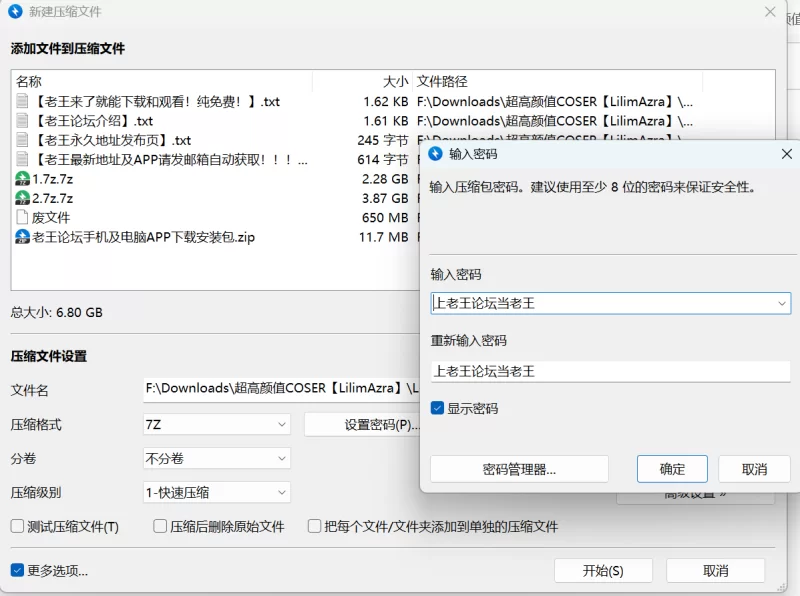Click the 1.7z.7z archive file icon
Viewport: 800px width, 596px height.
point(22,179)
